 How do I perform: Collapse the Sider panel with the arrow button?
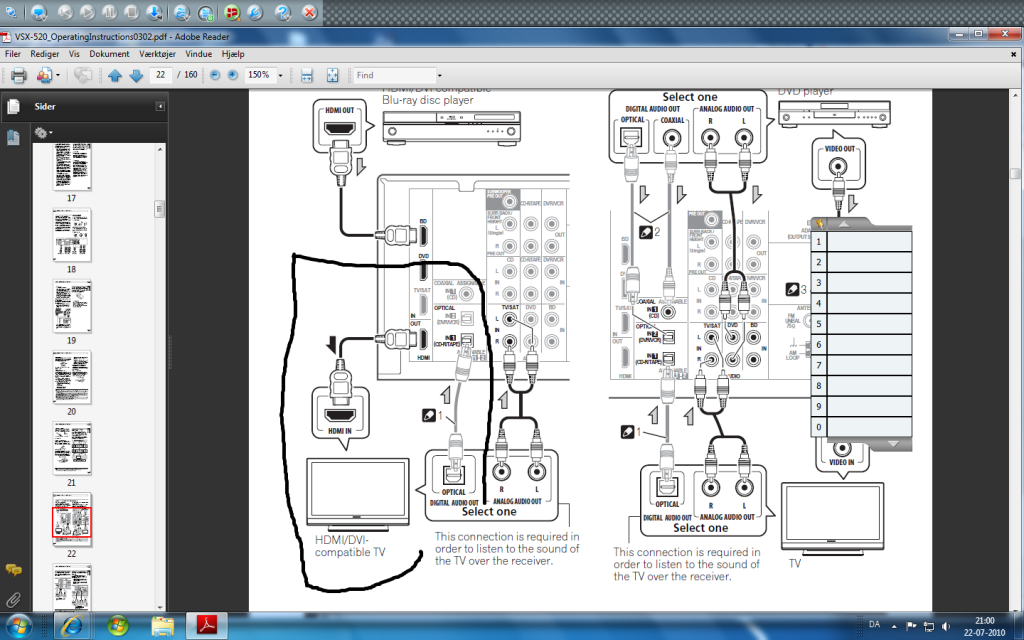160,106
